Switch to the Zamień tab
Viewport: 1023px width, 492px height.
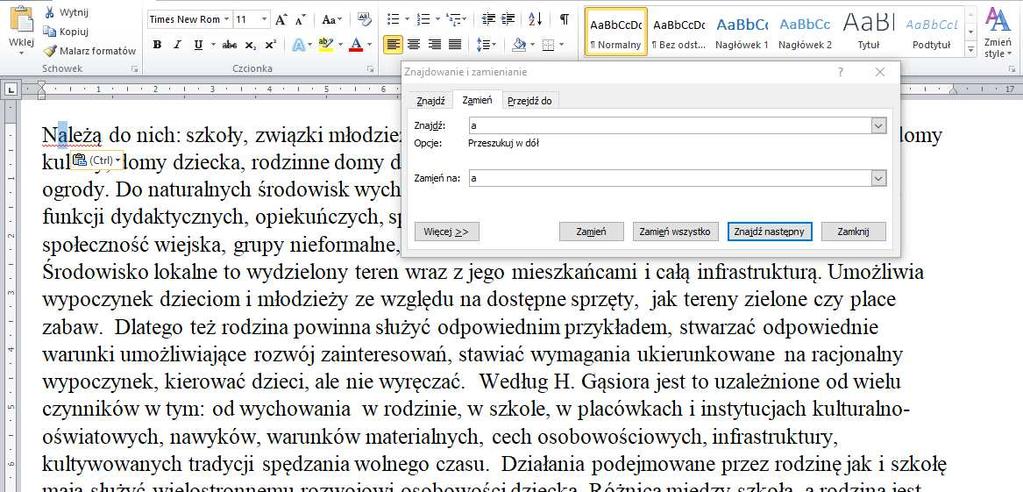(x=477, y=100)
